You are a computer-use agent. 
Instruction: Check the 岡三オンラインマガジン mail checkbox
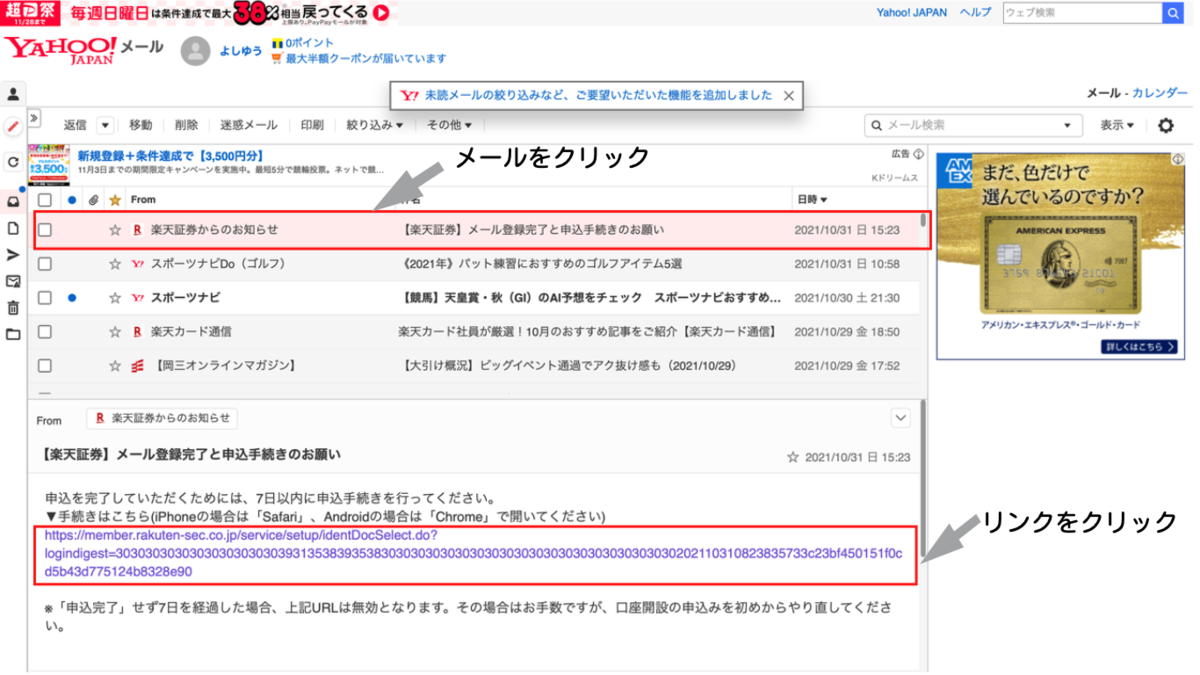(x=45, y=366)
